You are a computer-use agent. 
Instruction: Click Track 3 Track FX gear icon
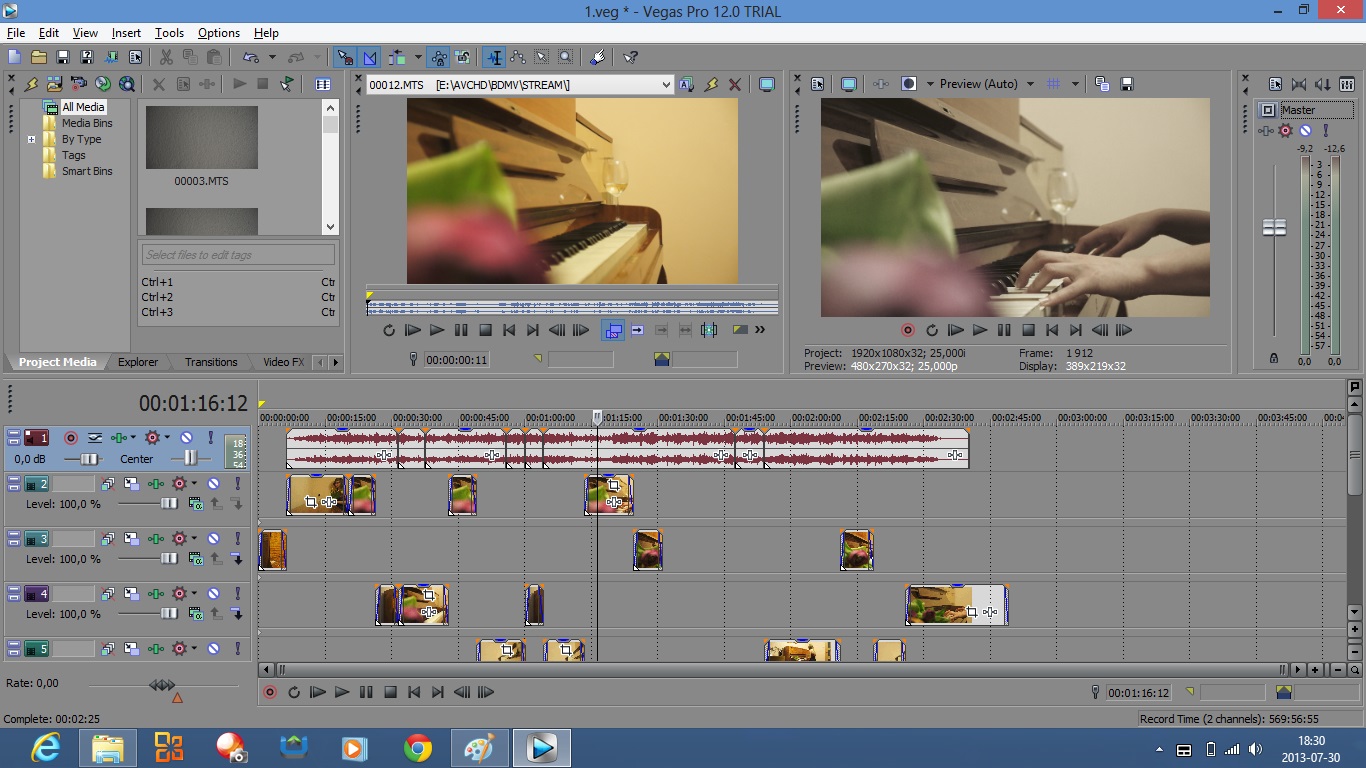180,538
